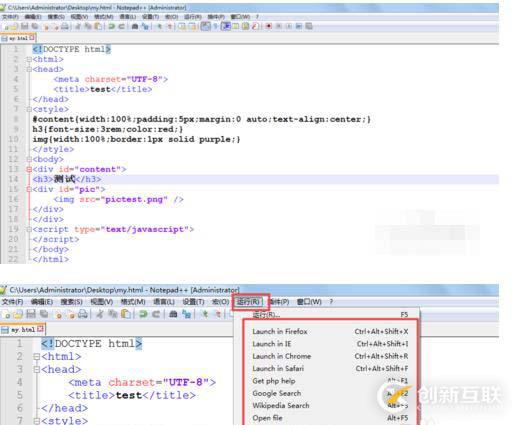
Task: Click Cut scissors icon in lower window toolbar
Action: click(100, 314)
